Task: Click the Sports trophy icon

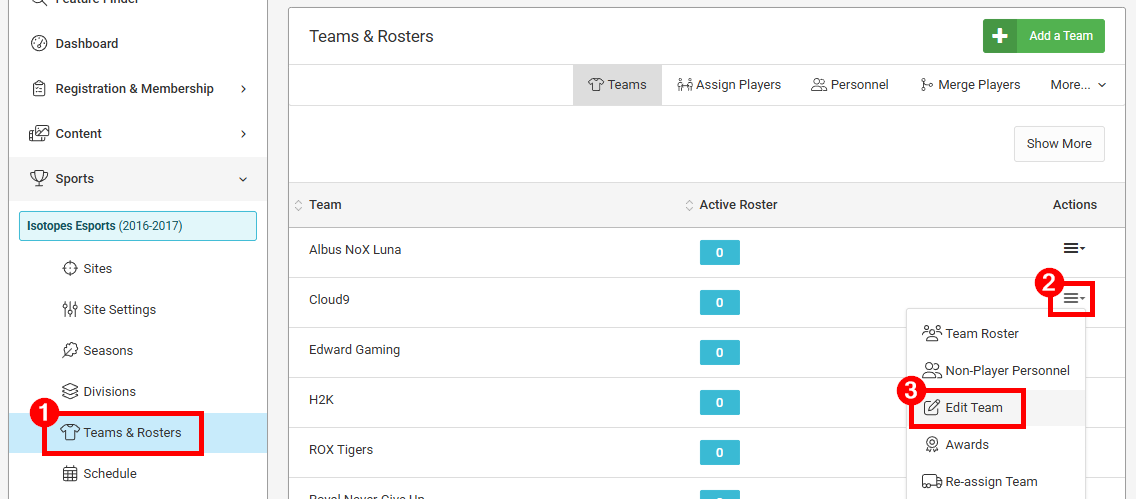Action: [38, 178]
